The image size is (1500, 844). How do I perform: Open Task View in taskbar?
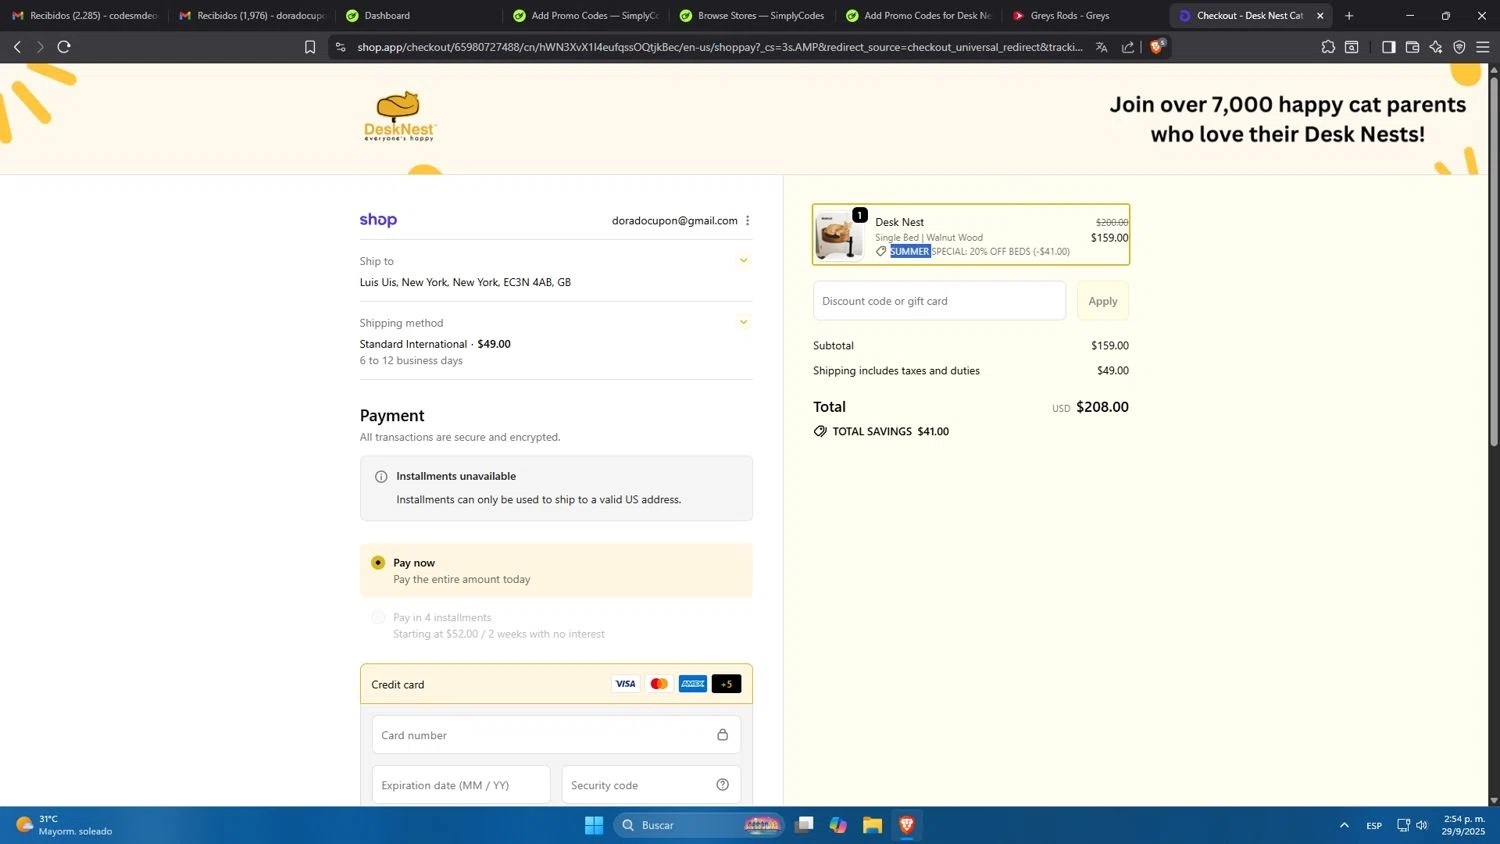[804, 825]
